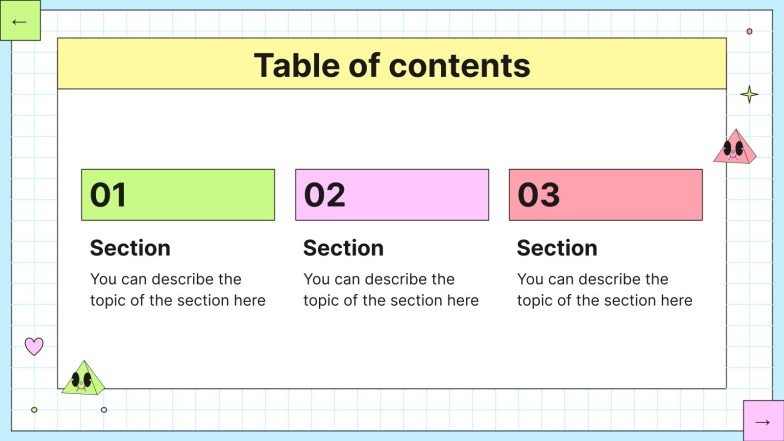Image resolution: width=784 pixels, height=441 pixels.
Task: Click the back arrow in green square
Action: pos(20,21)
